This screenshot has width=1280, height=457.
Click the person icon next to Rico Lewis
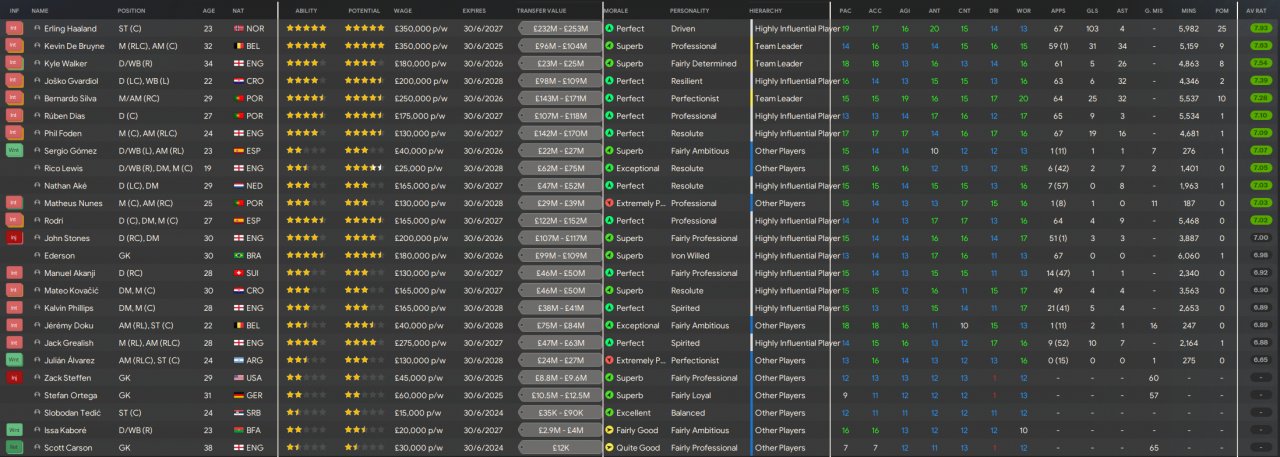tap(37, 168)
